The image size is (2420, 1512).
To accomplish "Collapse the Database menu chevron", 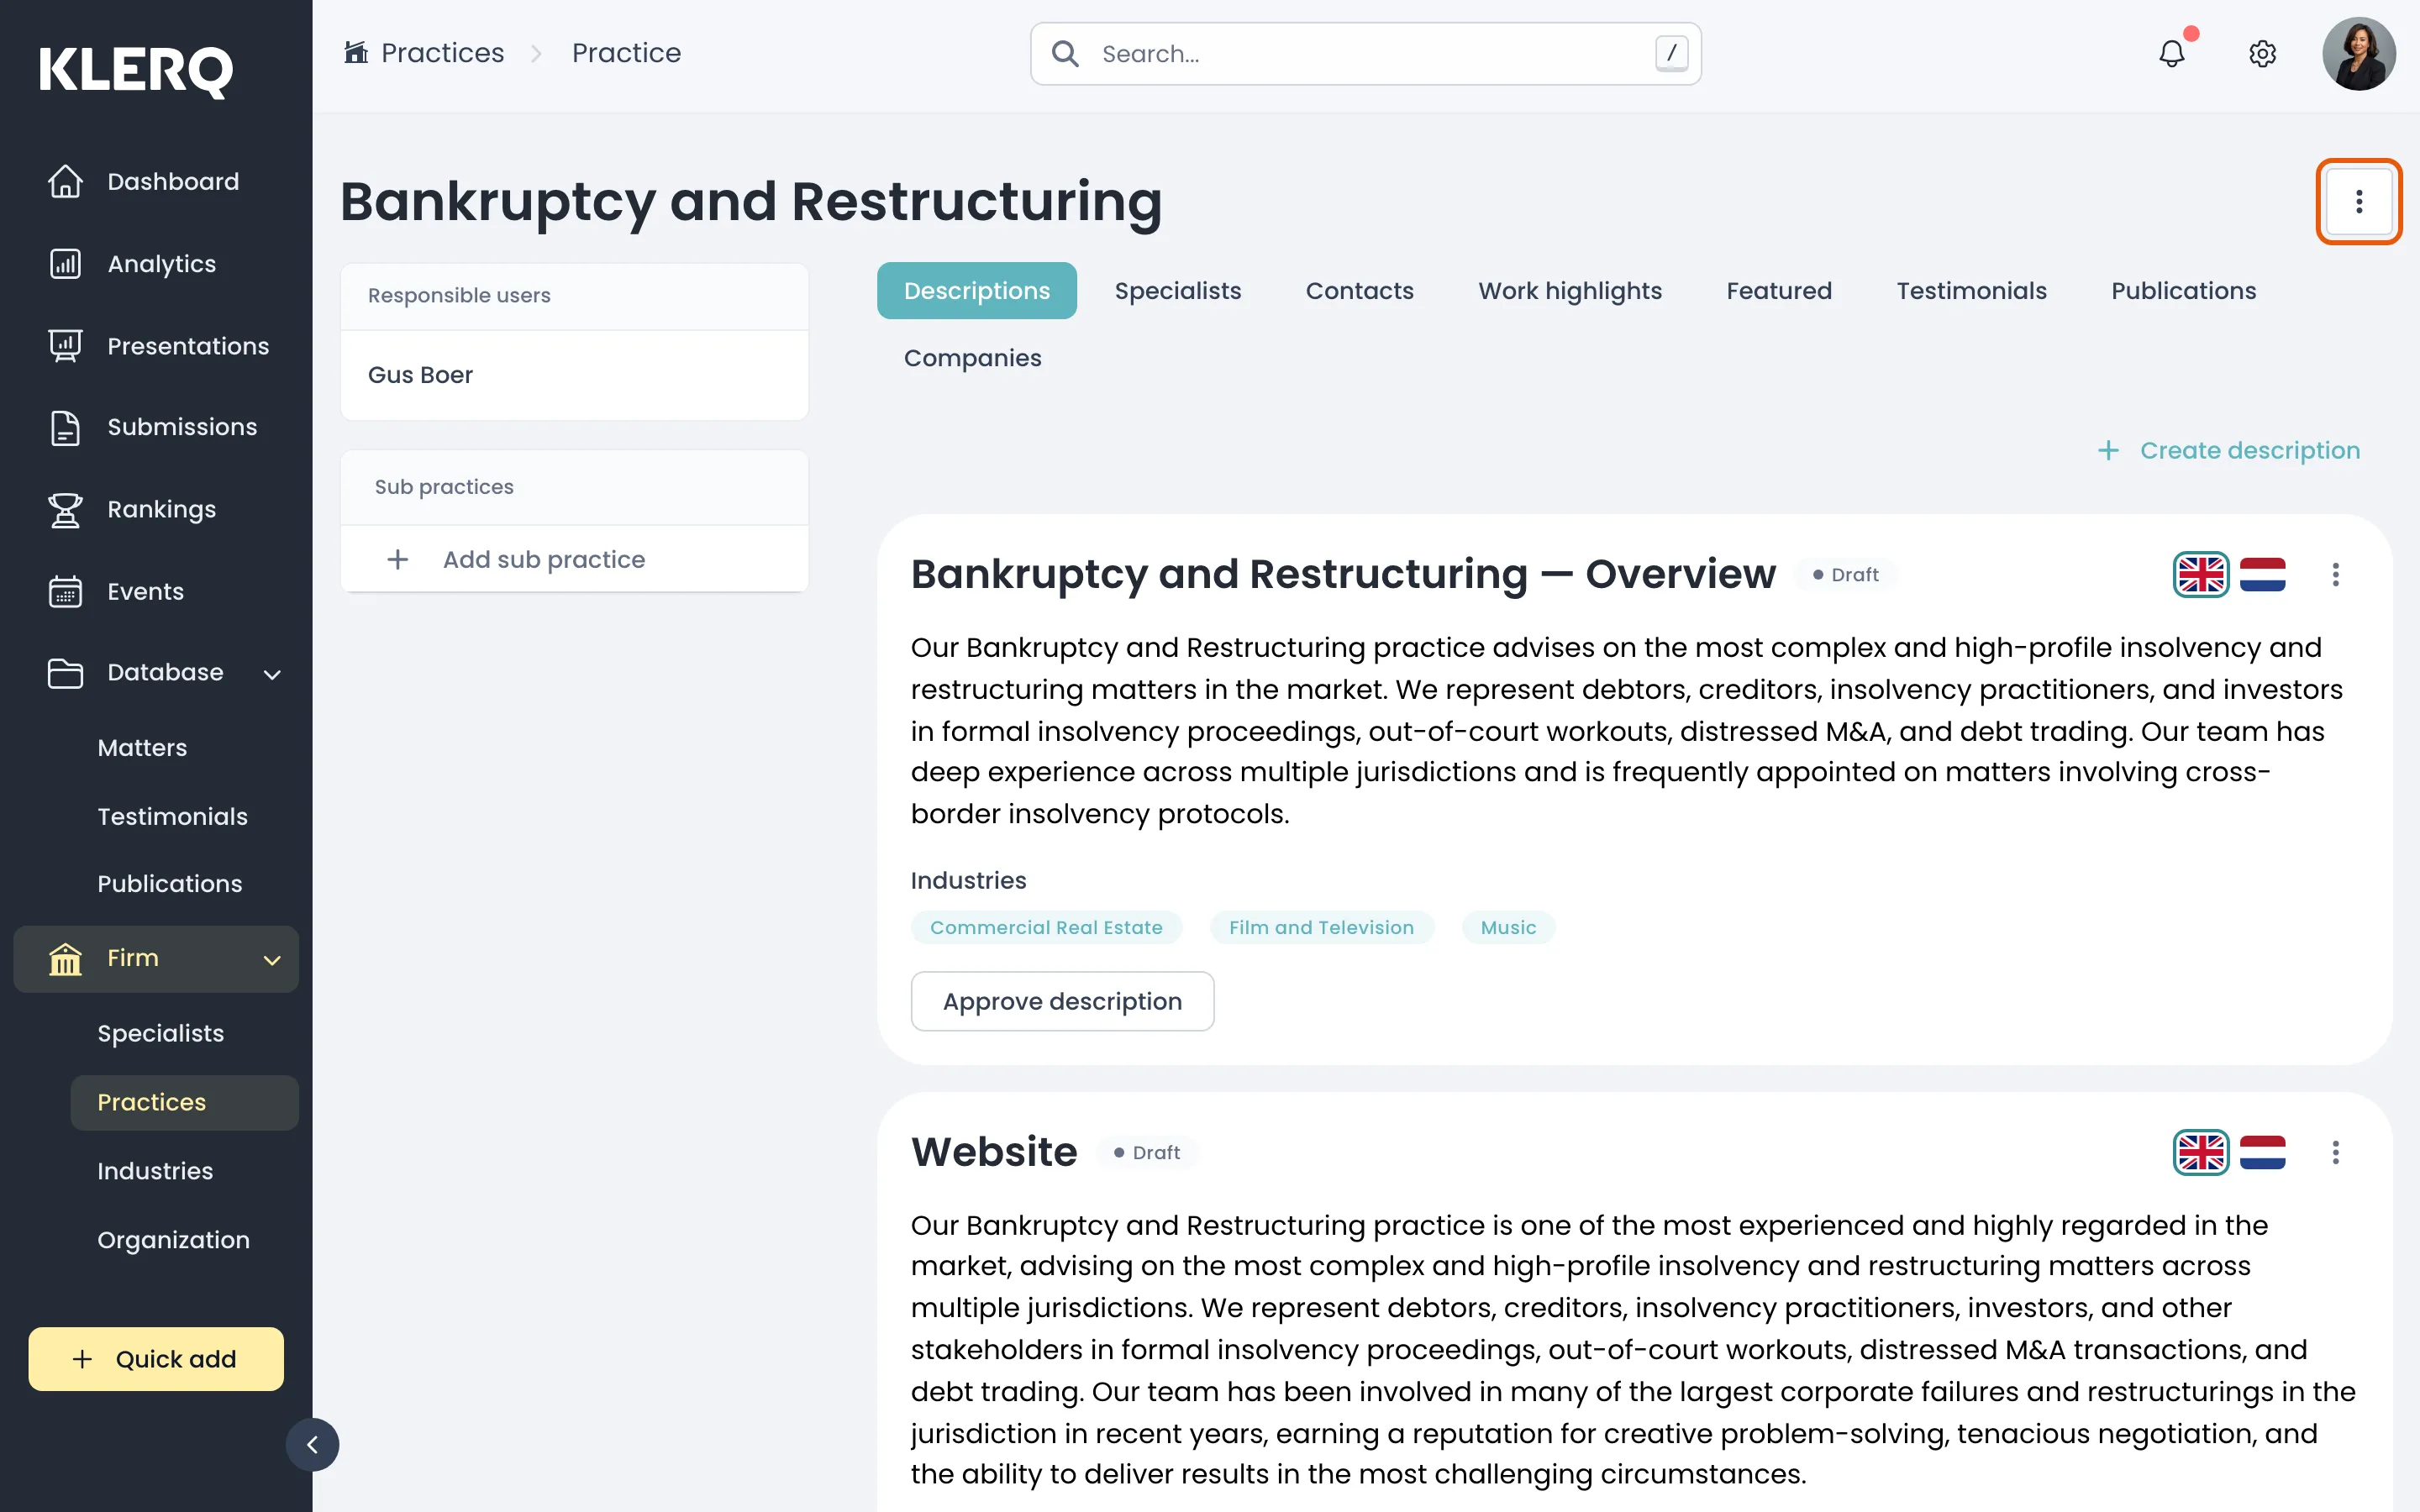I will point(272,674).
